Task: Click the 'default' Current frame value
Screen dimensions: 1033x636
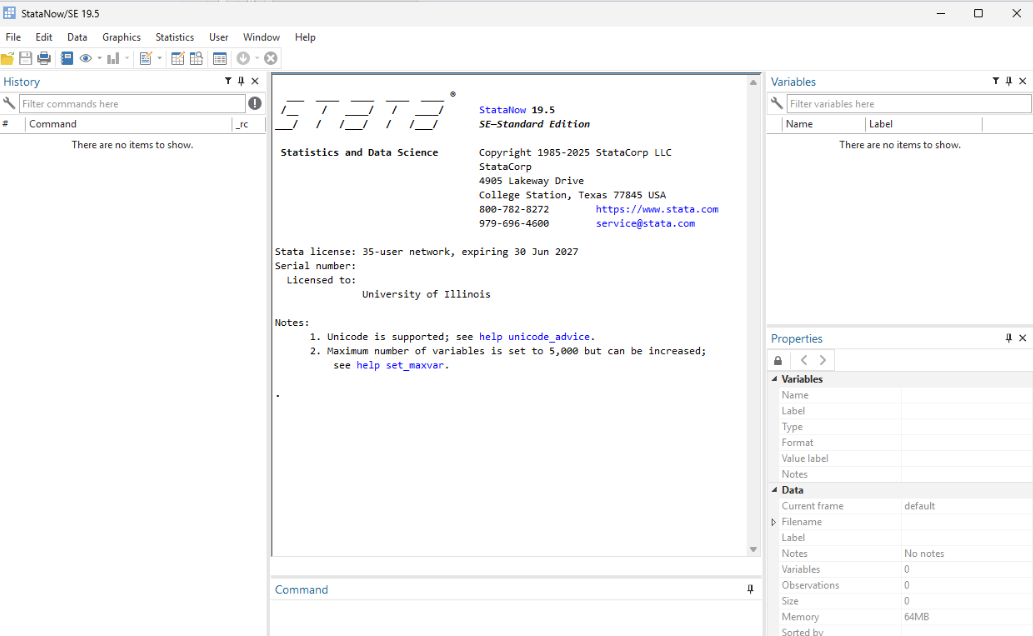Action: click(919, 506)
